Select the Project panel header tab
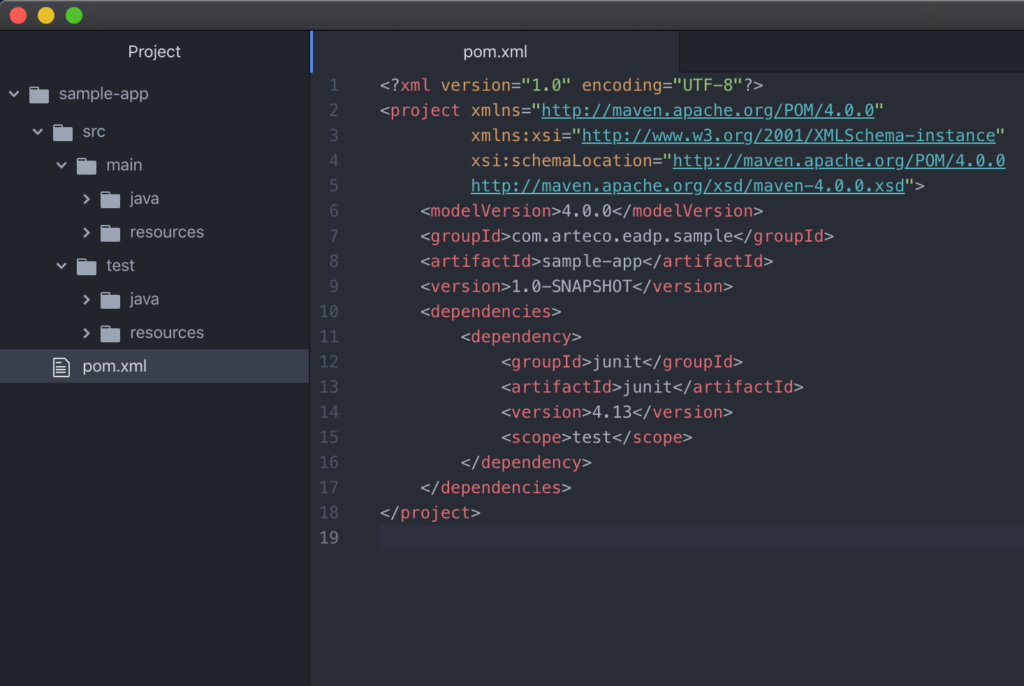The height and width of the screenshot is (686, 1024). (x=155, y=52)
